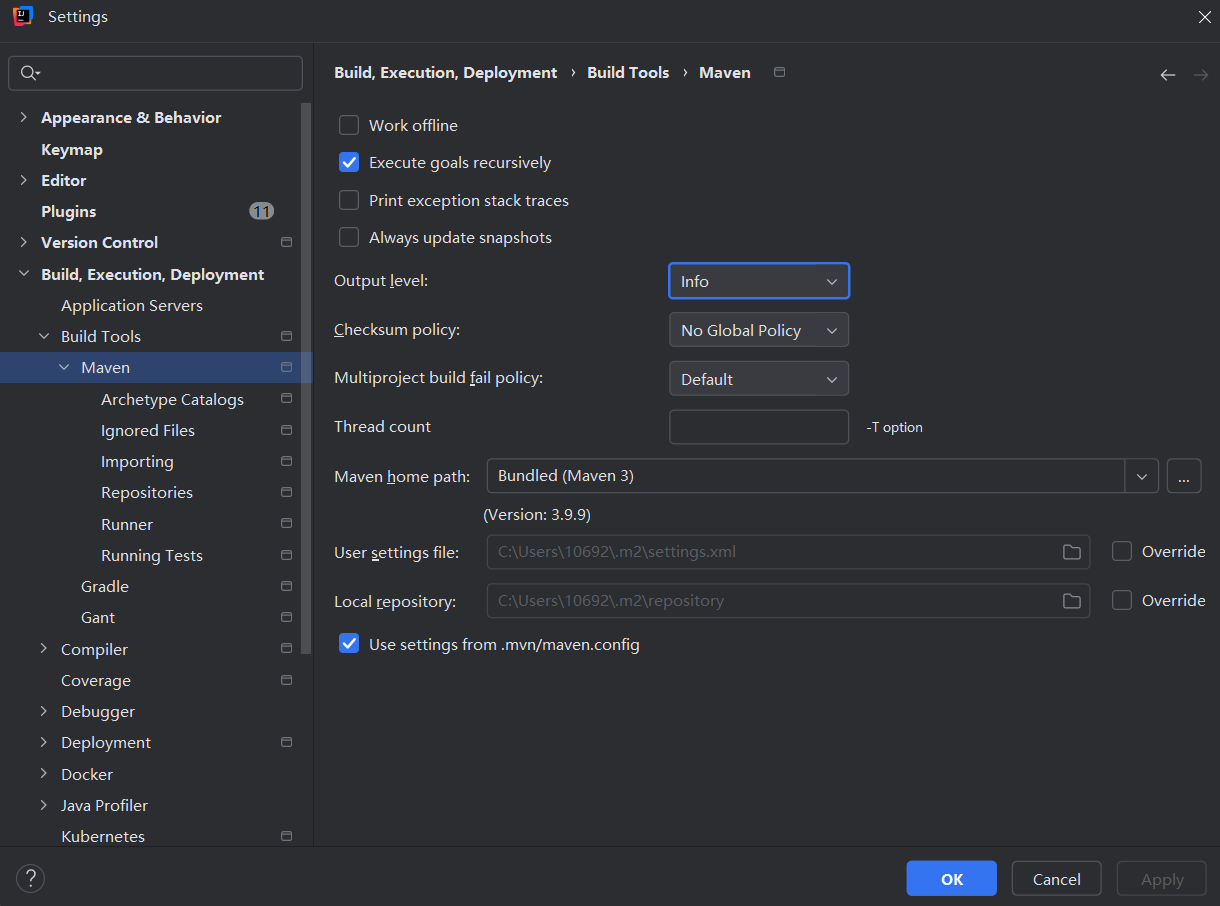The height and width of the screenshot is (906, 1220).
Task: Open the help question mark icon
Action: pyautogui.click(x=31, y=879)
